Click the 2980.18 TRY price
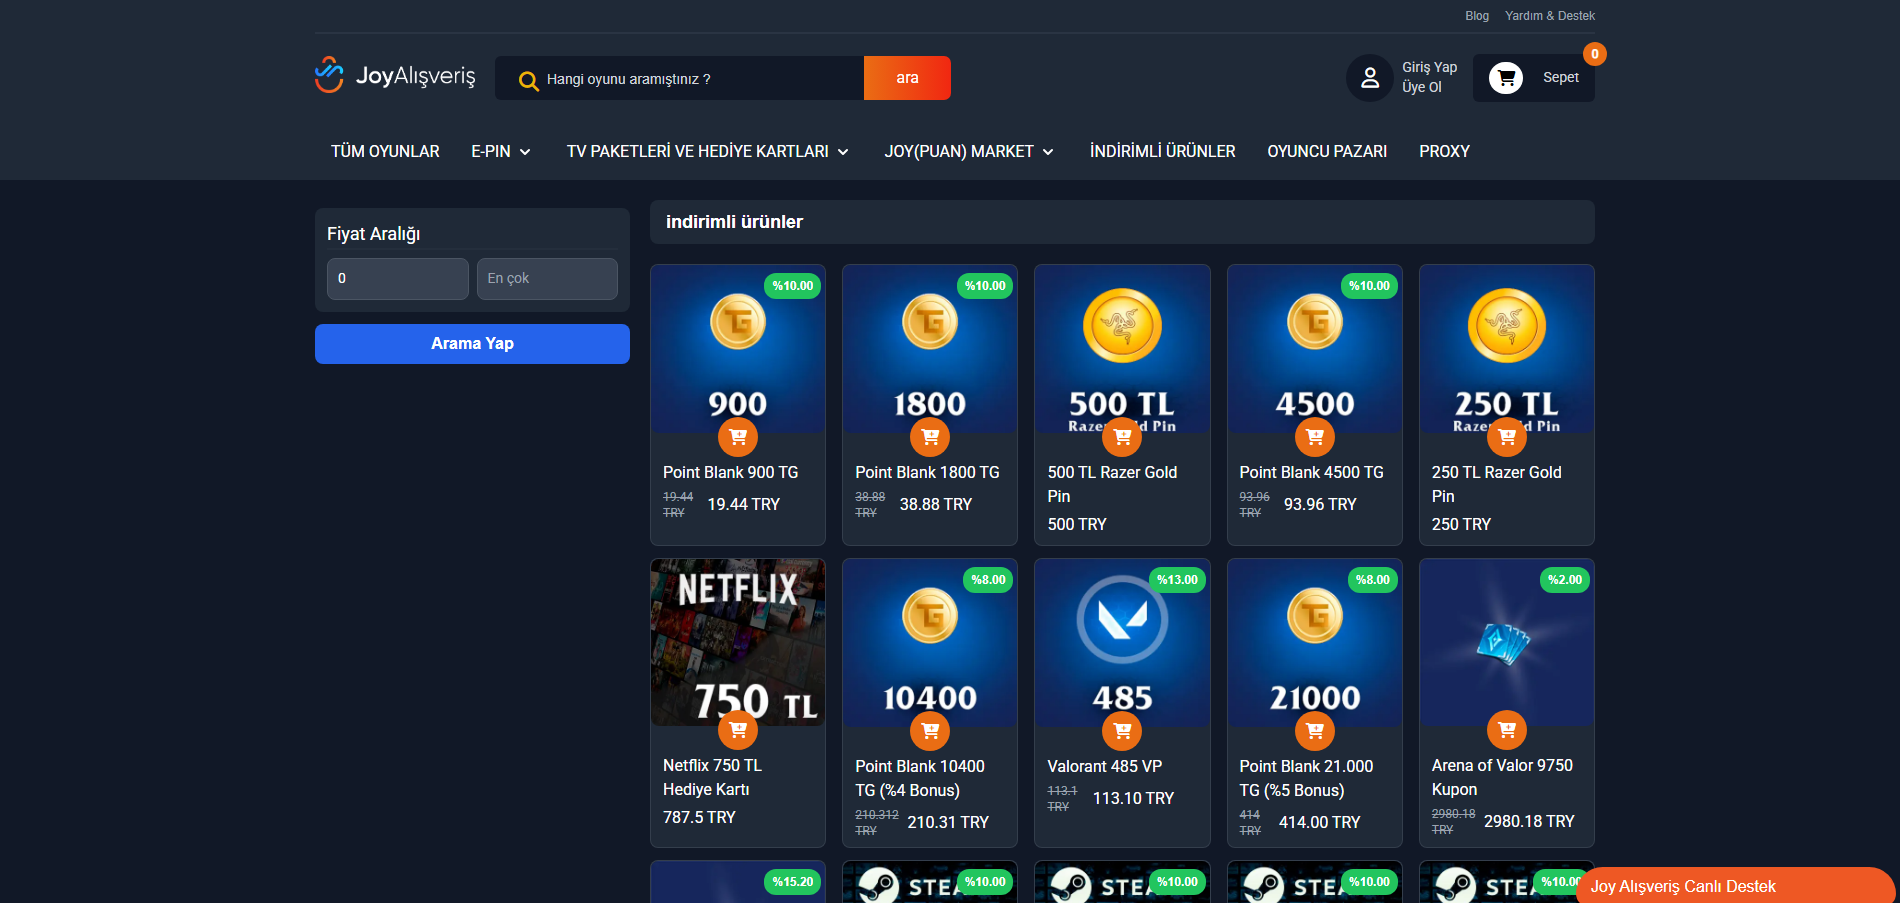The image size is (1900, 903). click(x=1529, y=821)
